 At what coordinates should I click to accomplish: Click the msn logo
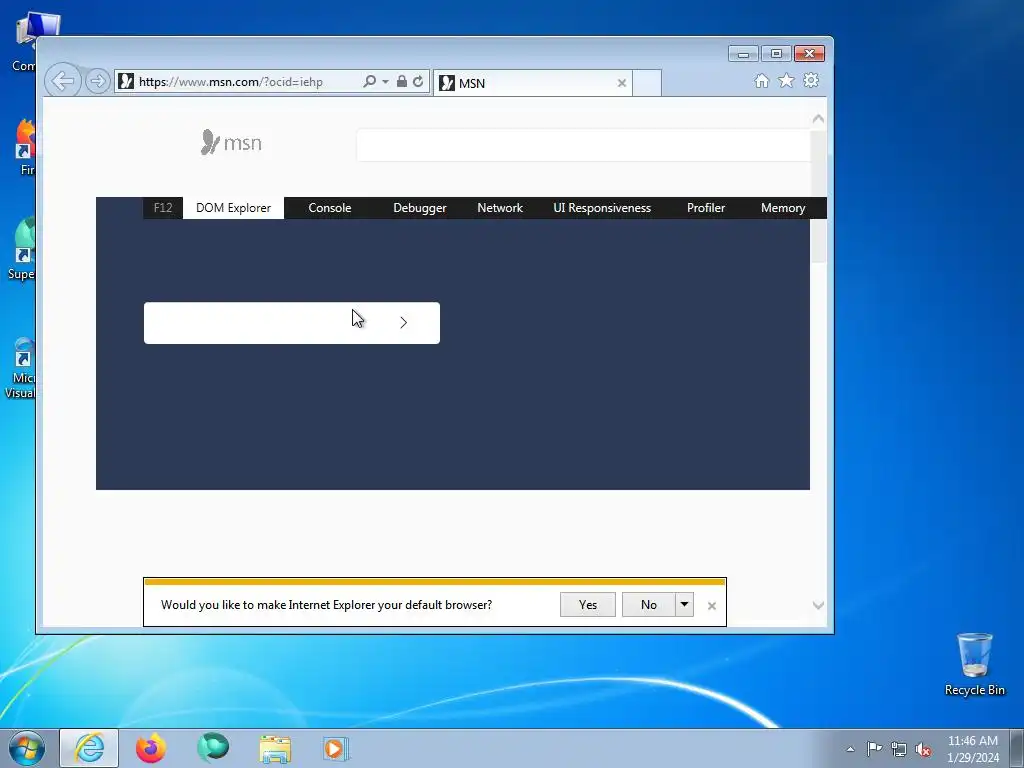coord(231,142)
